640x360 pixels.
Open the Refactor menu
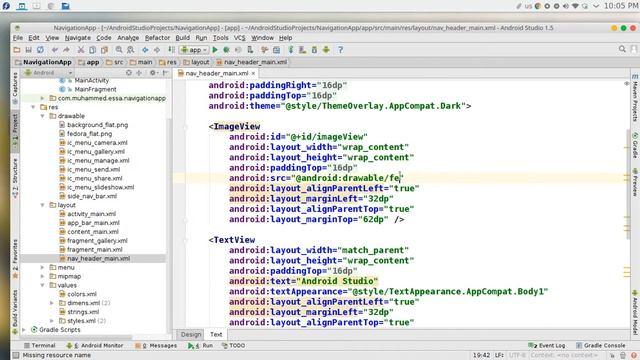[157, 38]
